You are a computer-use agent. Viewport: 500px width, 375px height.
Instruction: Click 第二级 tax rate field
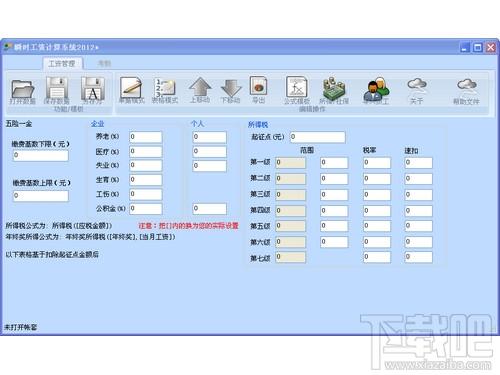(x=377, y=179)
